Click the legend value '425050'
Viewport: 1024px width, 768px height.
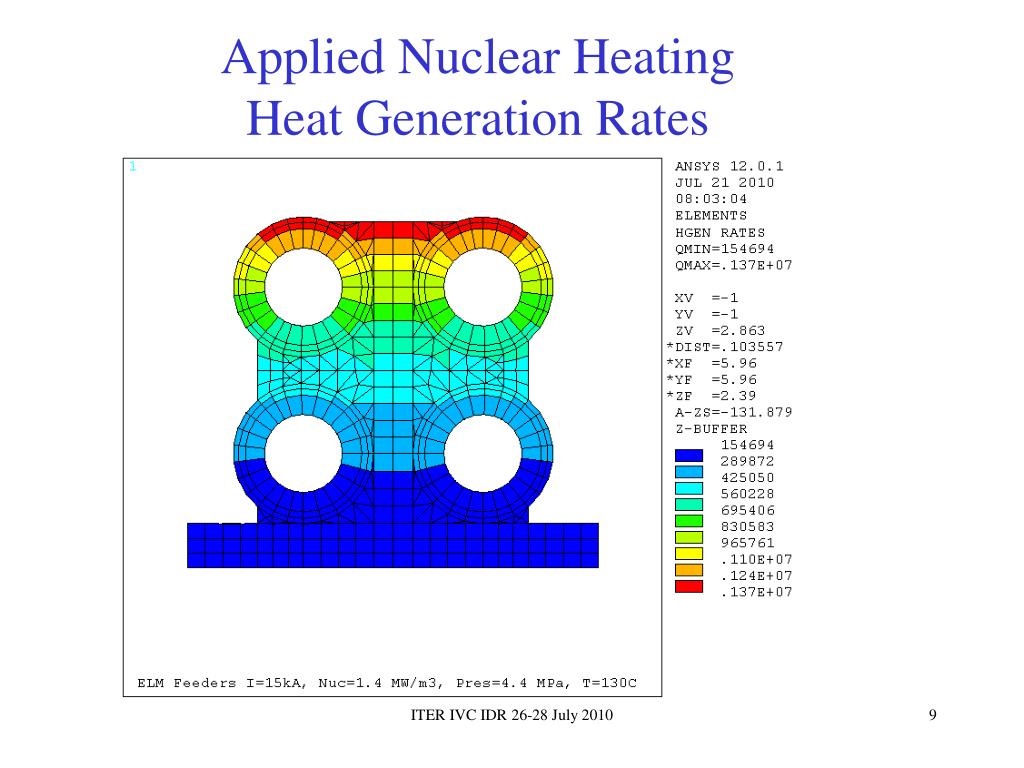coord(747,477)
